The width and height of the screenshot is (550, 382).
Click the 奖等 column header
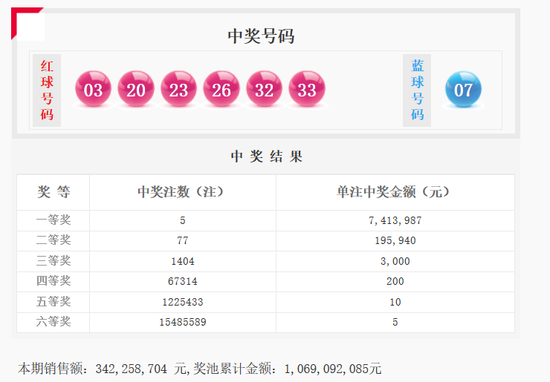click(54, 192)
